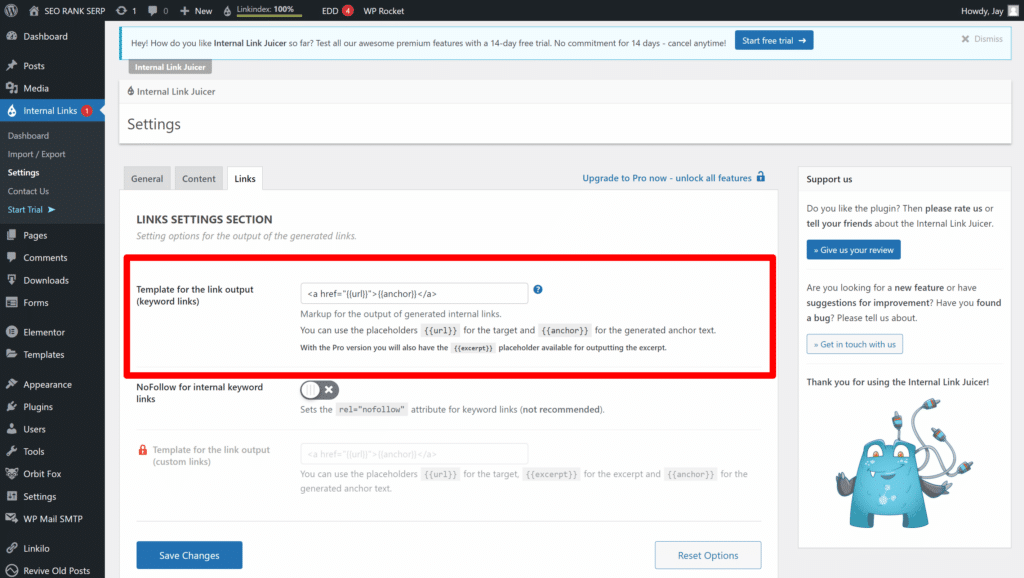Click the user avatar beside Howdy, Jay
1024x578 pixels.
tap(1013, 10)
